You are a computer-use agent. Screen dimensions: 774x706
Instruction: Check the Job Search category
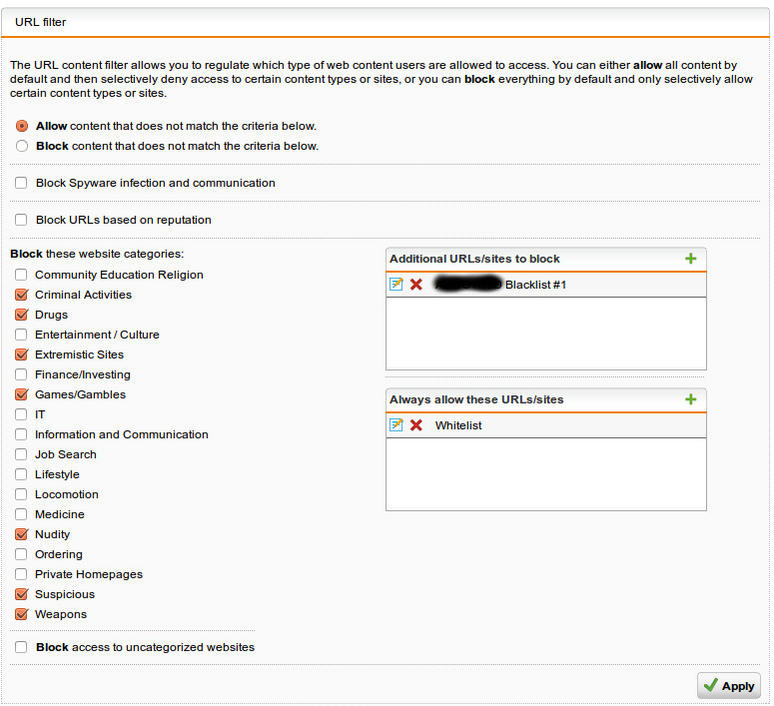pos(21,454)
